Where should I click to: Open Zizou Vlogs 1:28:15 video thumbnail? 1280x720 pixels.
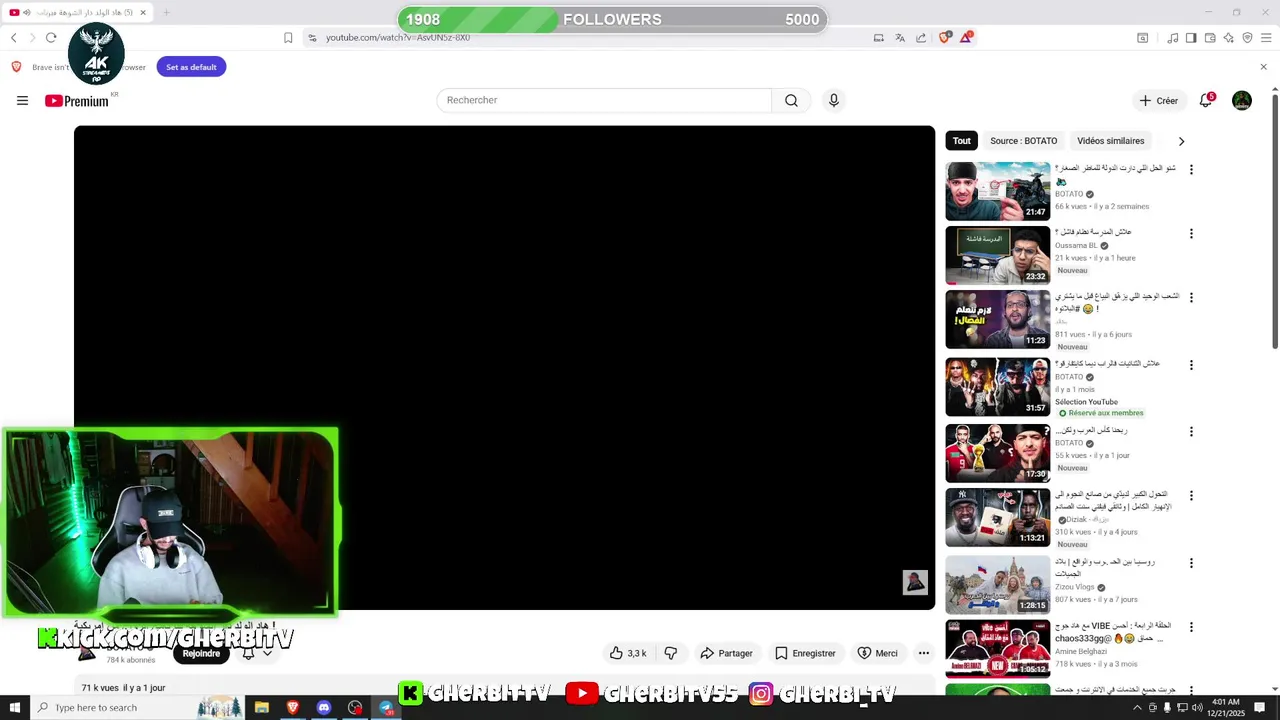(x=997, y=585)
